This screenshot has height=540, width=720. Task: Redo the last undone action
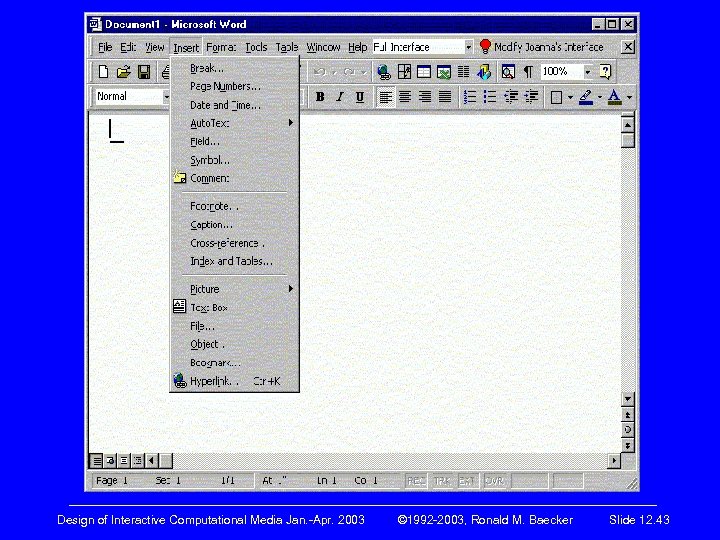point(350,72)
